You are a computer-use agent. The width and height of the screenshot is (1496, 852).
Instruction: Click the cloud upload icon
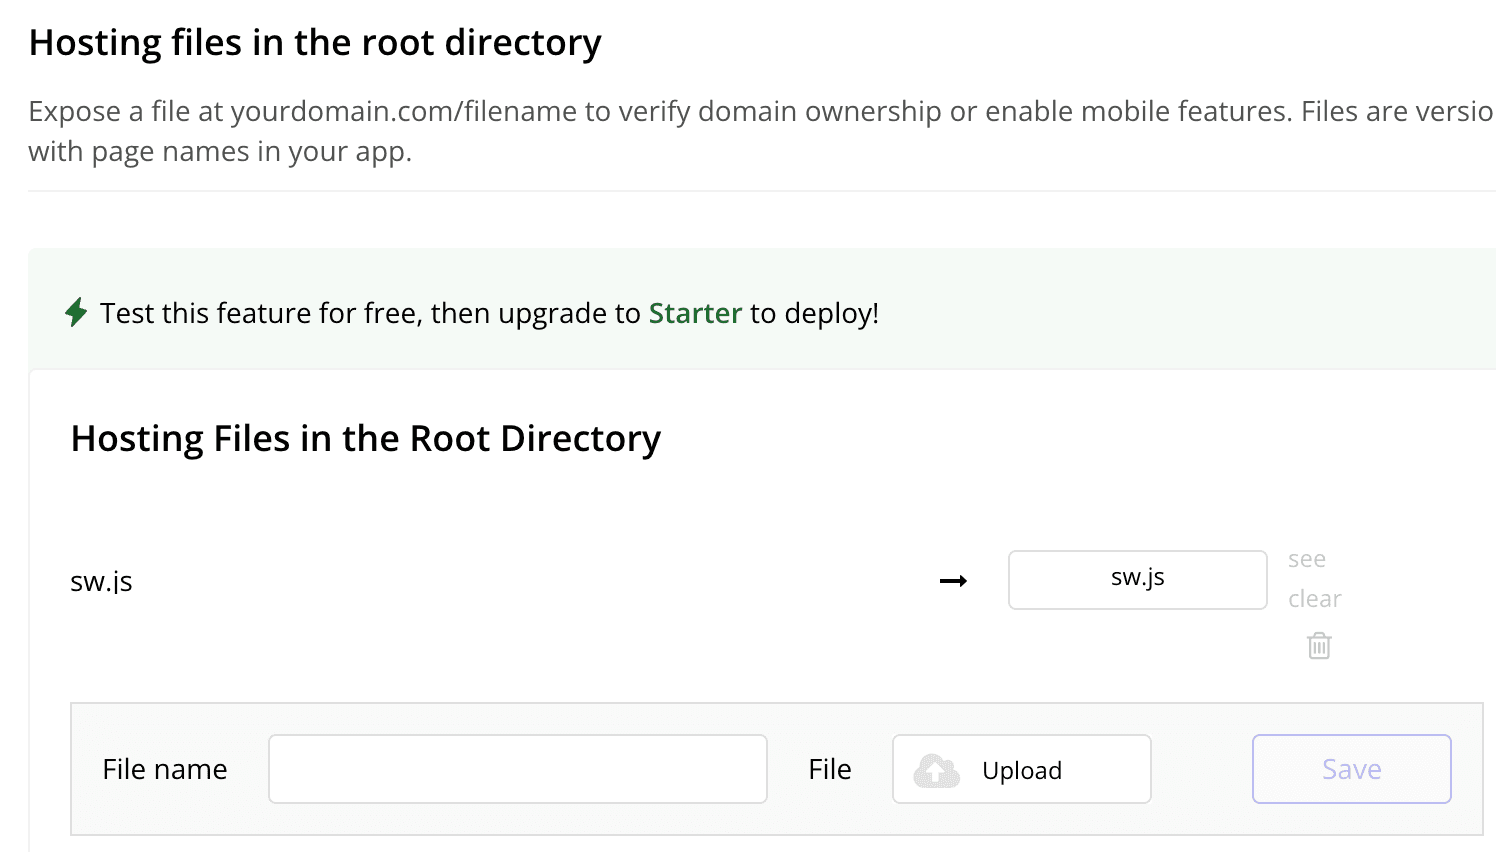pyautogui.click(x=936, y=770)
